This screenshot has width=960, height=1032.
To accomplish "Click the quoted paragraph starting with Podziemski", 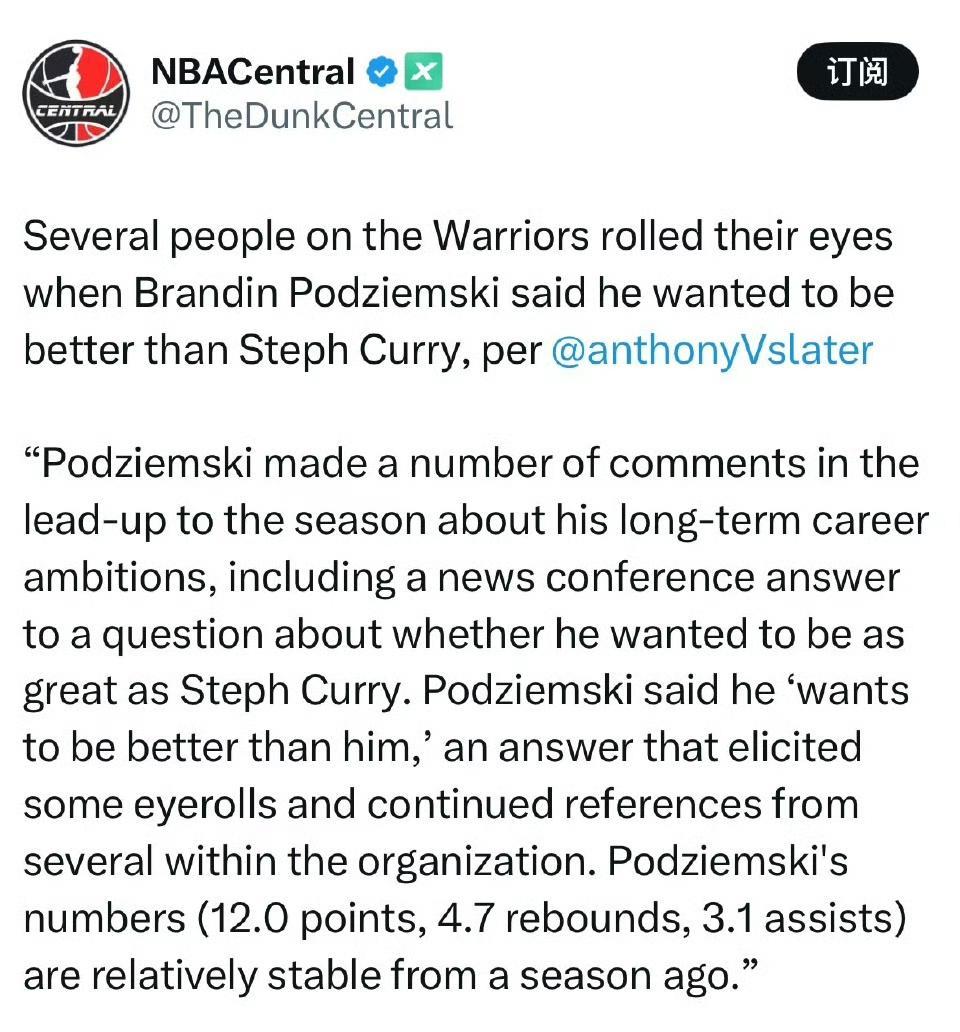I will (470, 463).
